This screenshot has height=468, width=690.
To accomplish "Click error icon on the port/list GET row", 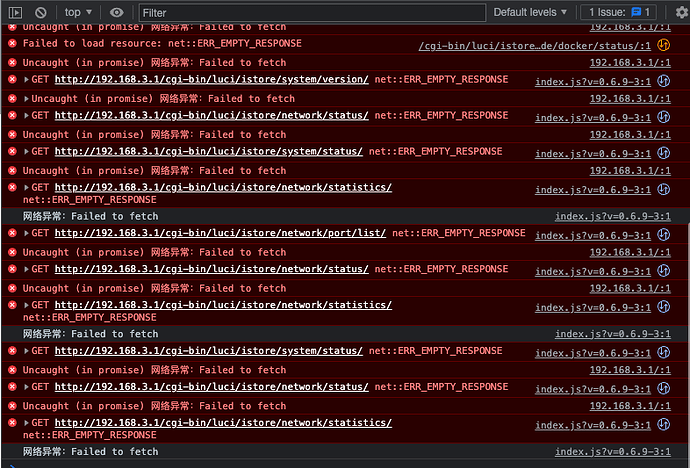I will point(12,233).
